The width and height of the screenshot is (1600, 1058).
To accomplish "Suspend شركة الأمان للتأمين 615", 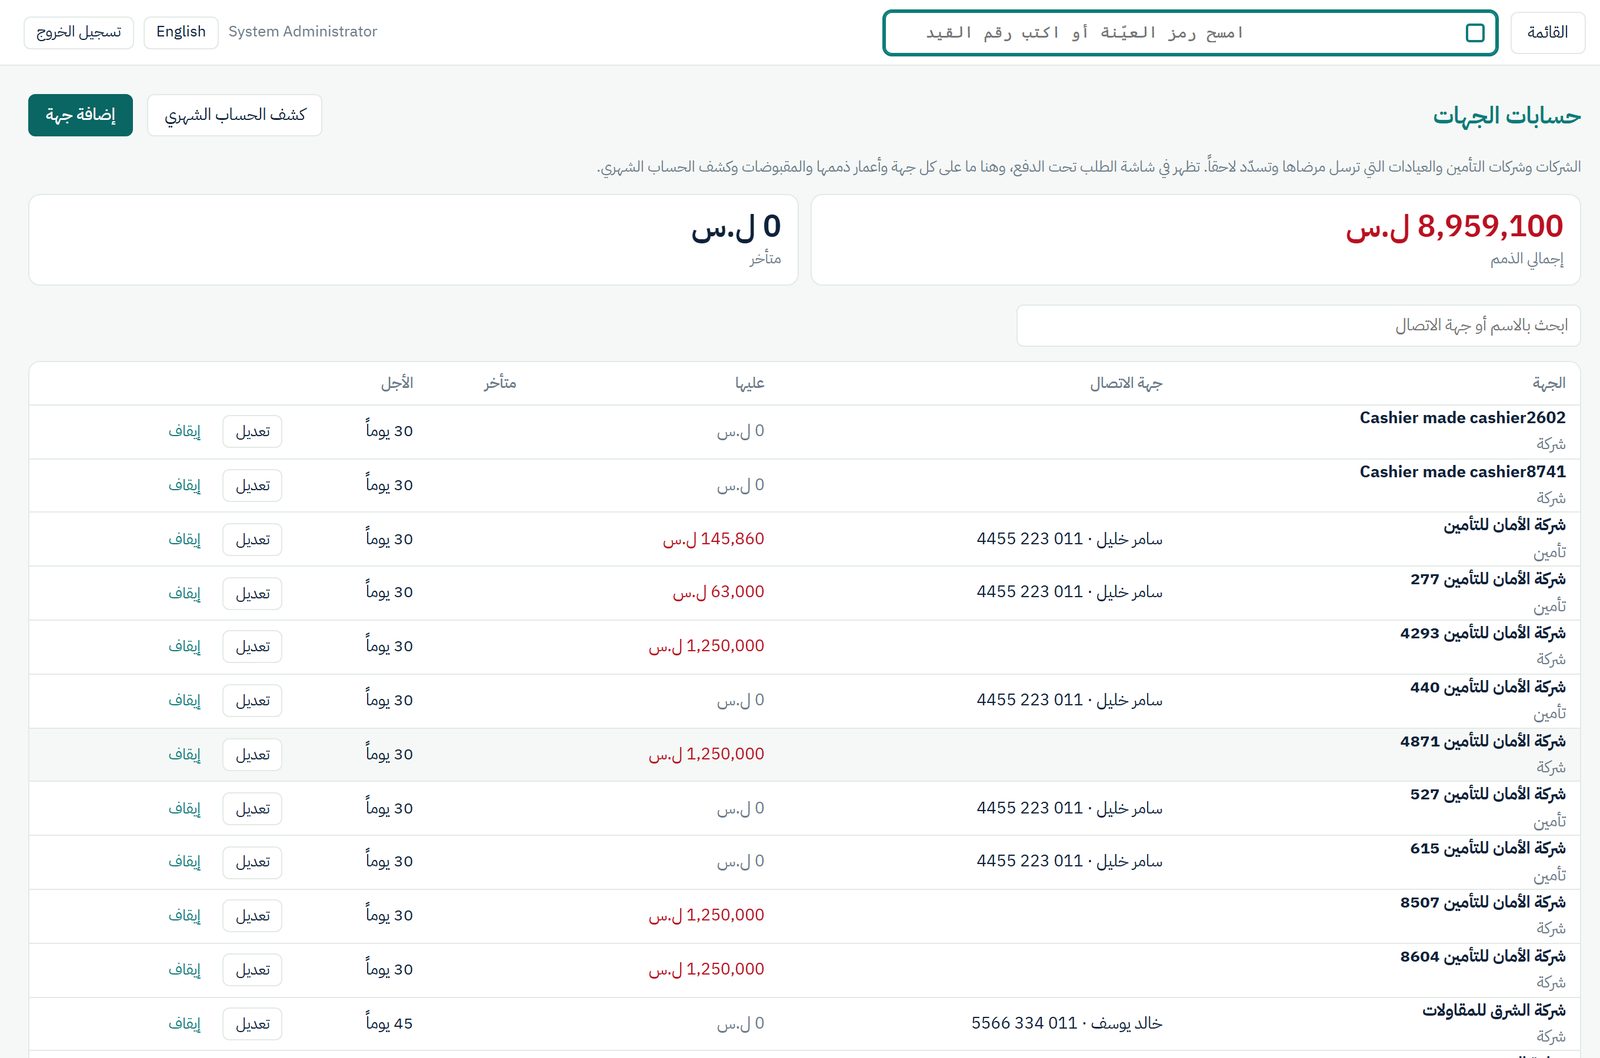I will pyautogui.click(x=184, y=862).
